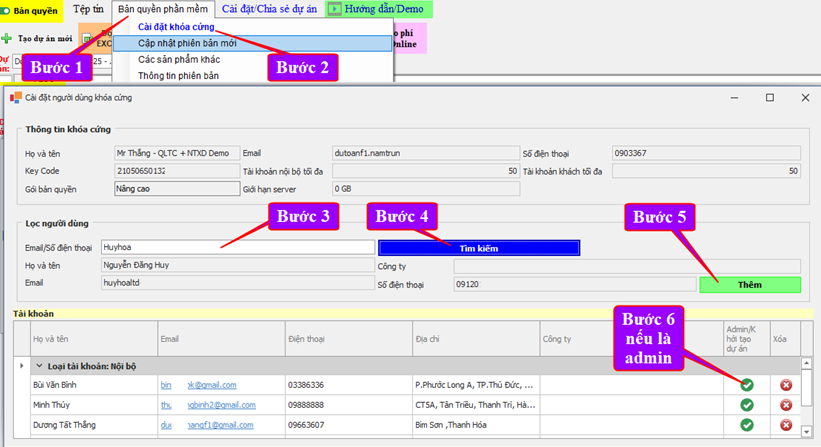Toggle the Bản quyền switch at top left

pyautogui.click(x=7, y=10)
